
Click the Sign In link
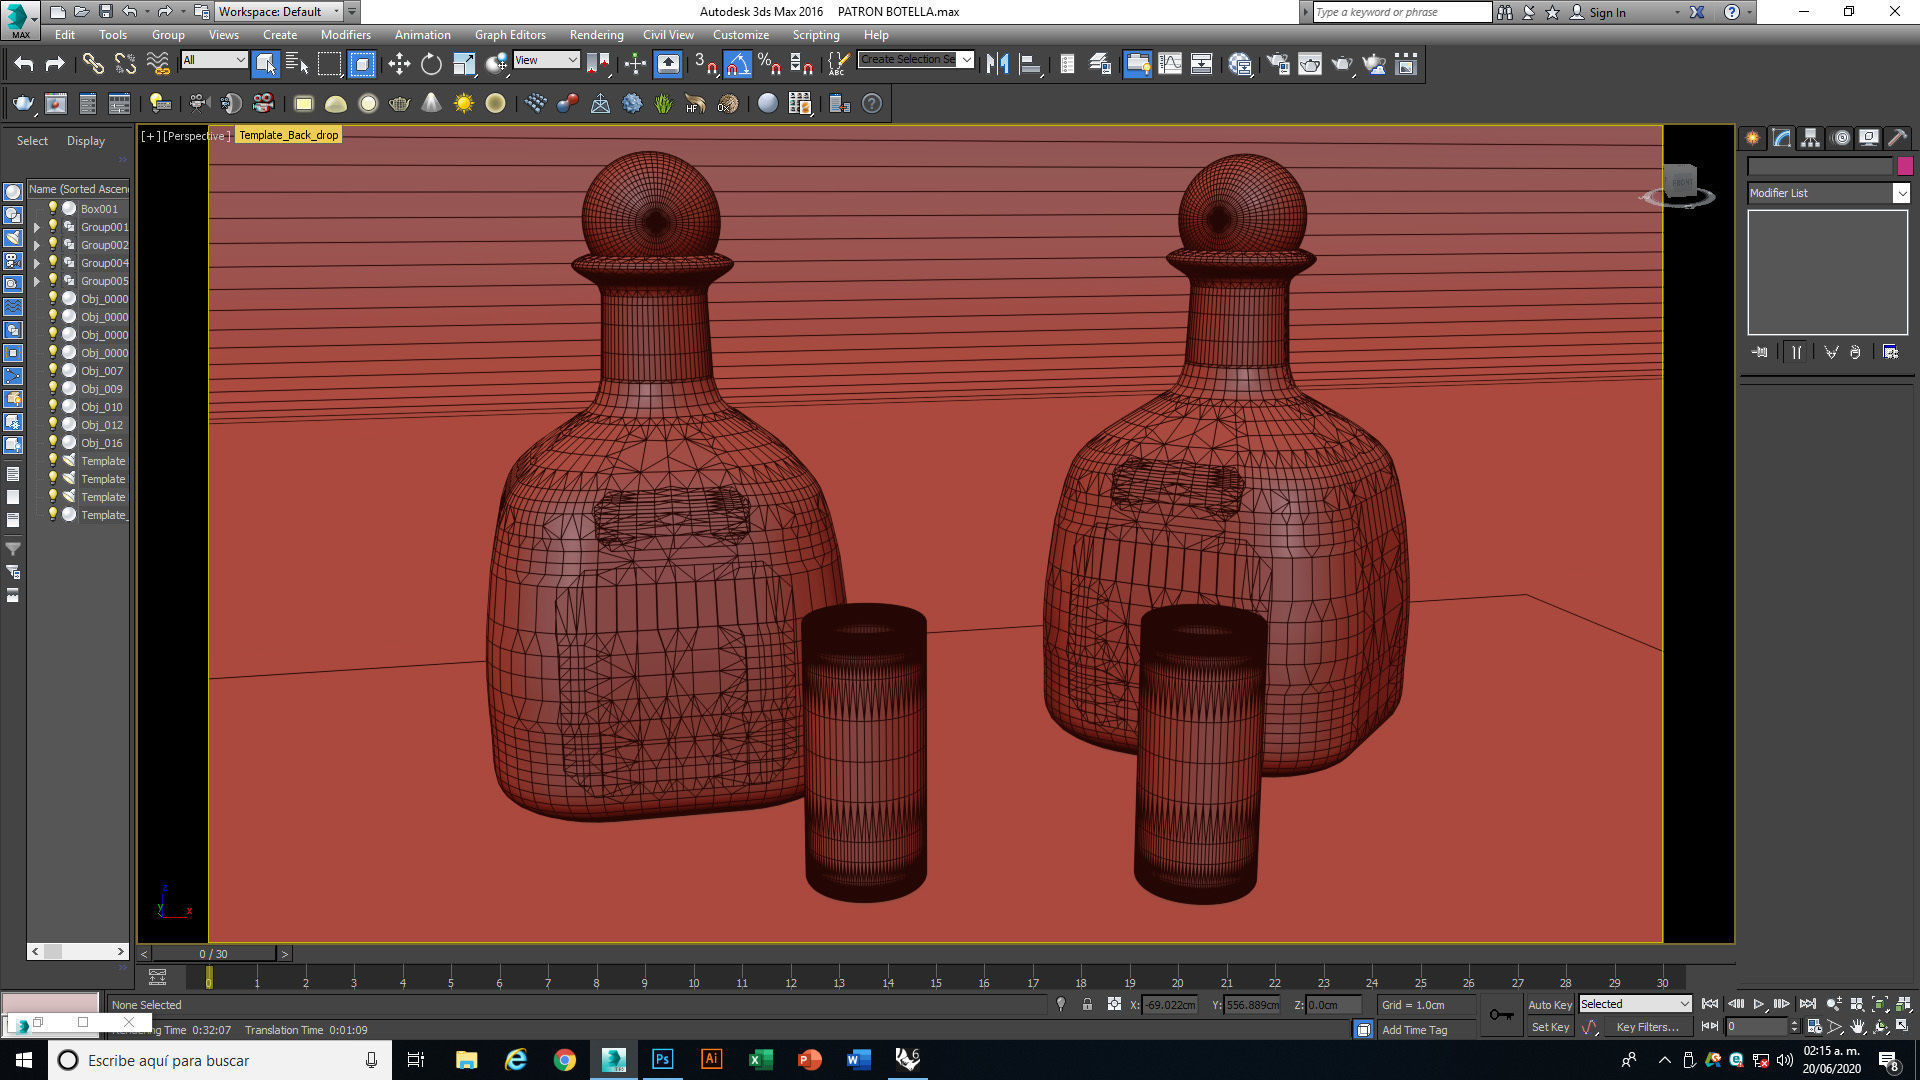(x=1607, y=12)
